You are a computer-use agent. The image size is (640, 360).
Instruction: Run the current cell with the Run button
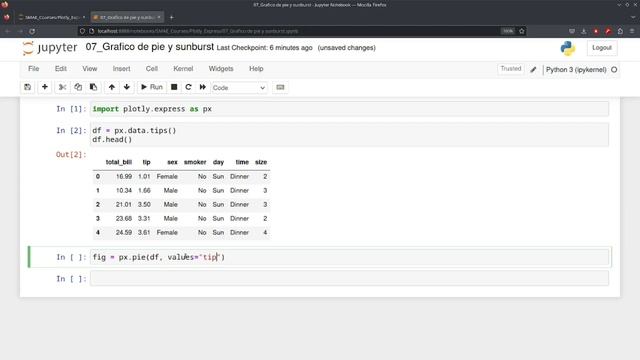pos(151,87)
